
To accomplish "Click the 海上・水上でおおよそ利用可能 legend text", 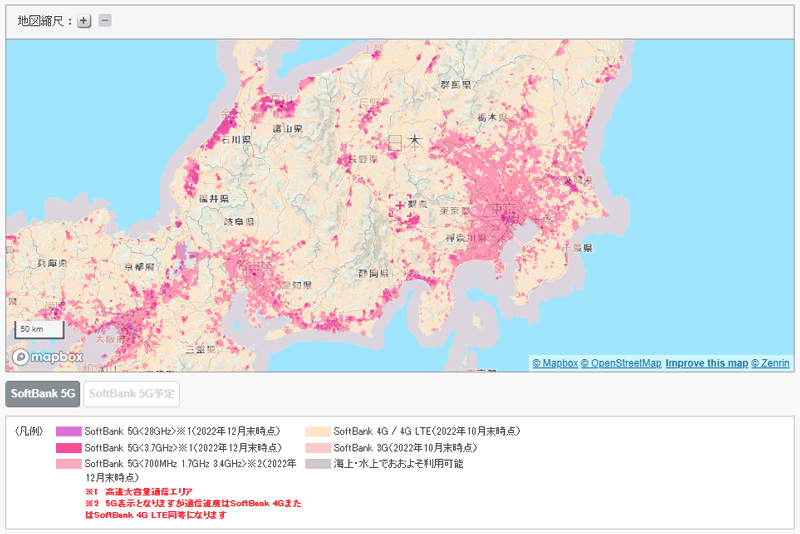I will [398, 464].
